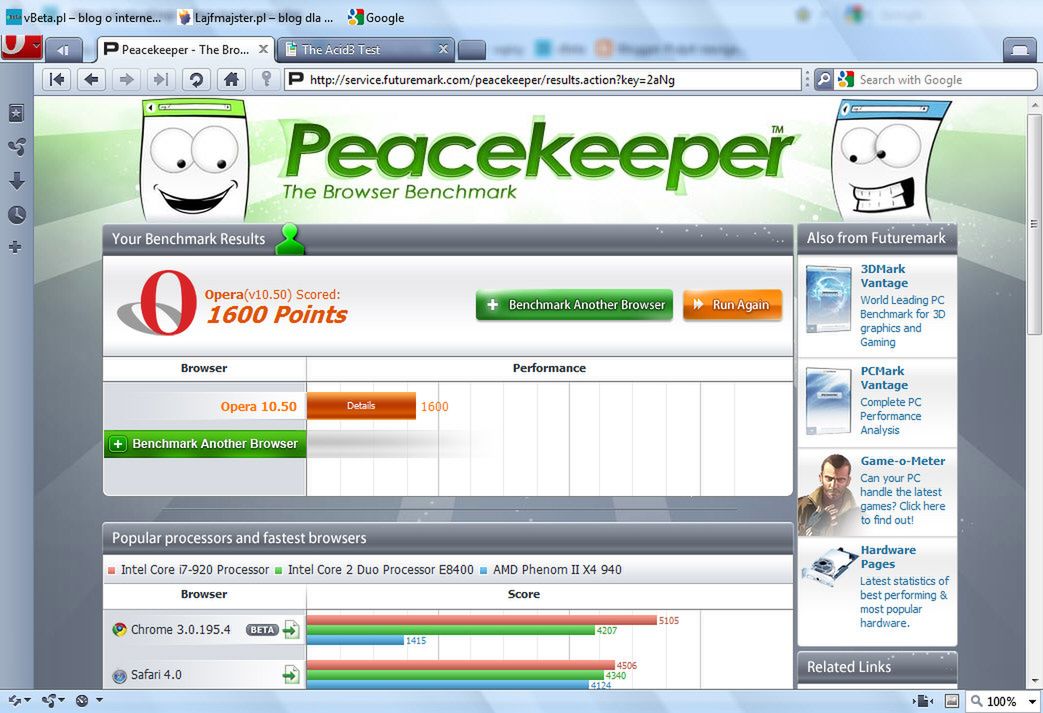
Task: Open the Game-o-Meter link
Action: click(x=903, y=461)
